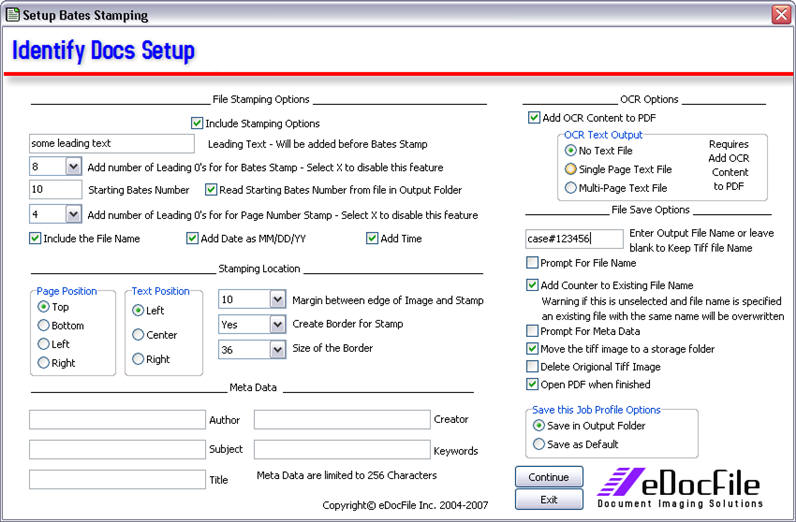Close the Setup Bates Stamping window

click(x=781, y=15)
